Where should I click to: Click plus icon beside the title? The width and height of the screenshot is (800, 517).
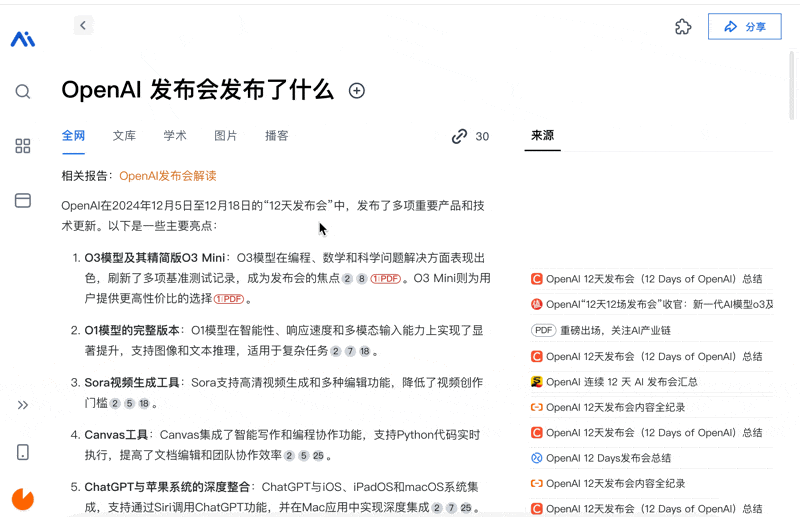[357, 91]
